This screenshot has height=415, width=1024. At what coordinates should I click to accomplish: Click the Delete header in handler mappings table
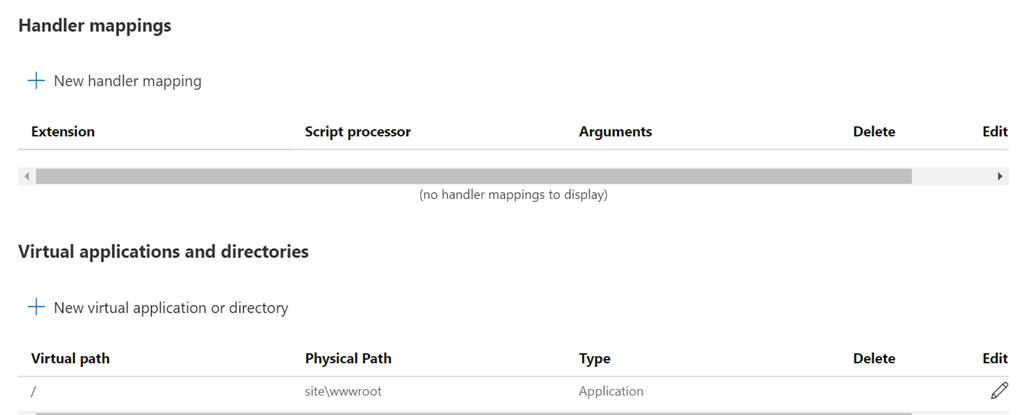[x=874, y=131]
